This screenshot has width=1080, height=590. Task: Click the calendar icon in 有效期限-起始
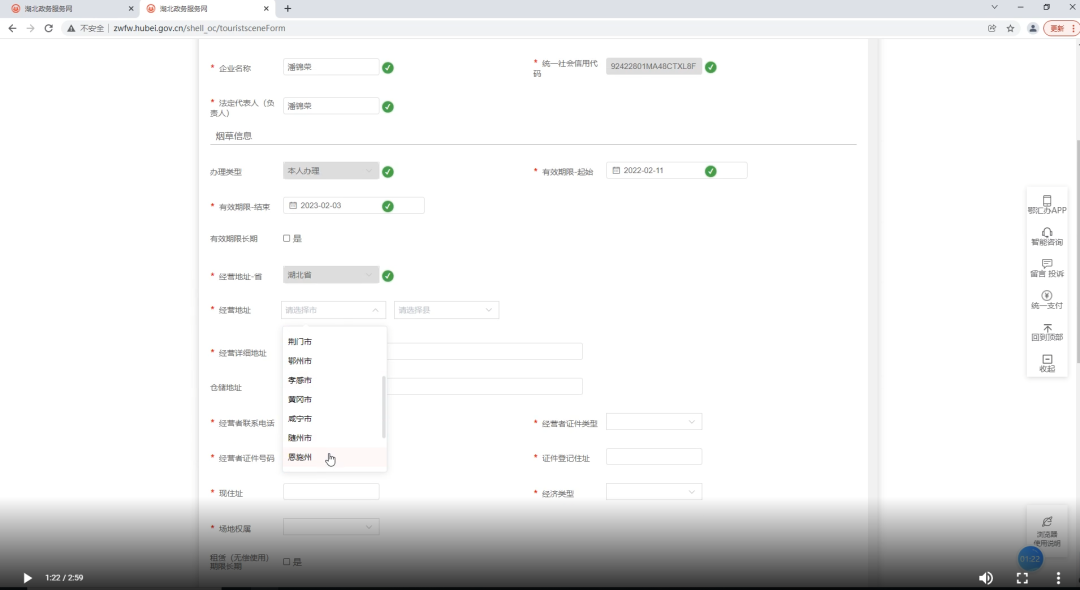click(616, 170)
